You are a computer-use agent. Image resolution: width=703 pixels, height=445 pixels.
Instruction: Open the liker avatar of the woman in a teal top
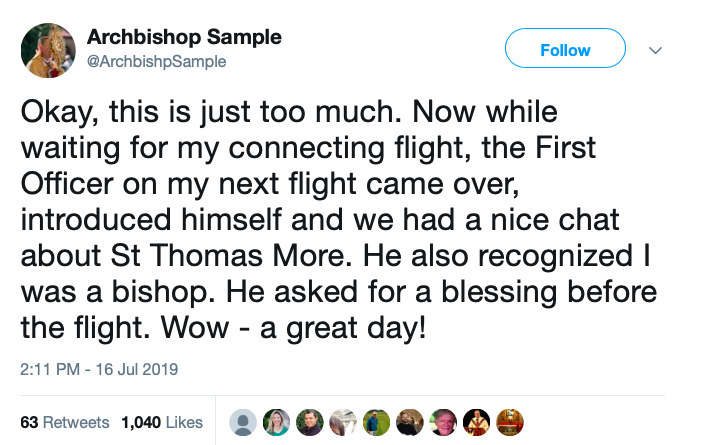click(x=276, y=423)
